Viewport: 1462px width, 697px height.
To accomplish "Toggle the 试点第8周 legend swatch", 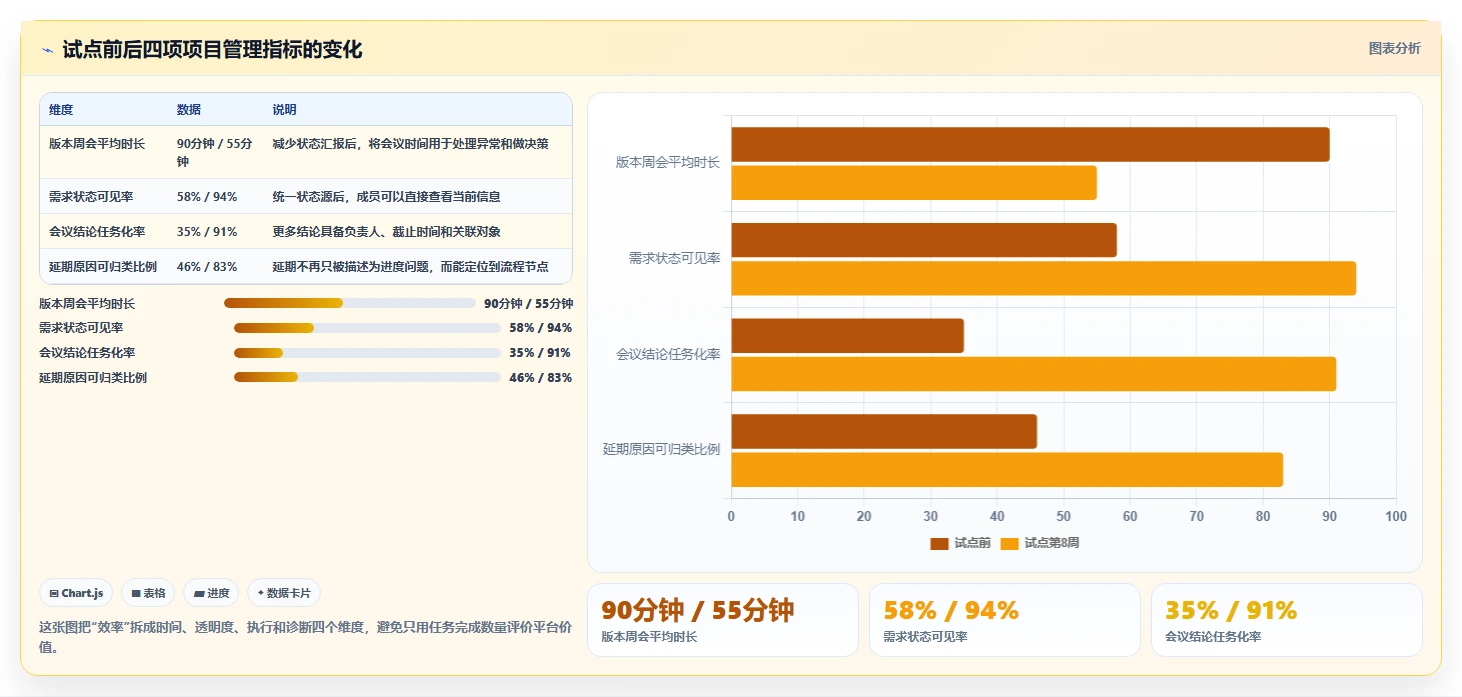I will (x=1009, y=543).
